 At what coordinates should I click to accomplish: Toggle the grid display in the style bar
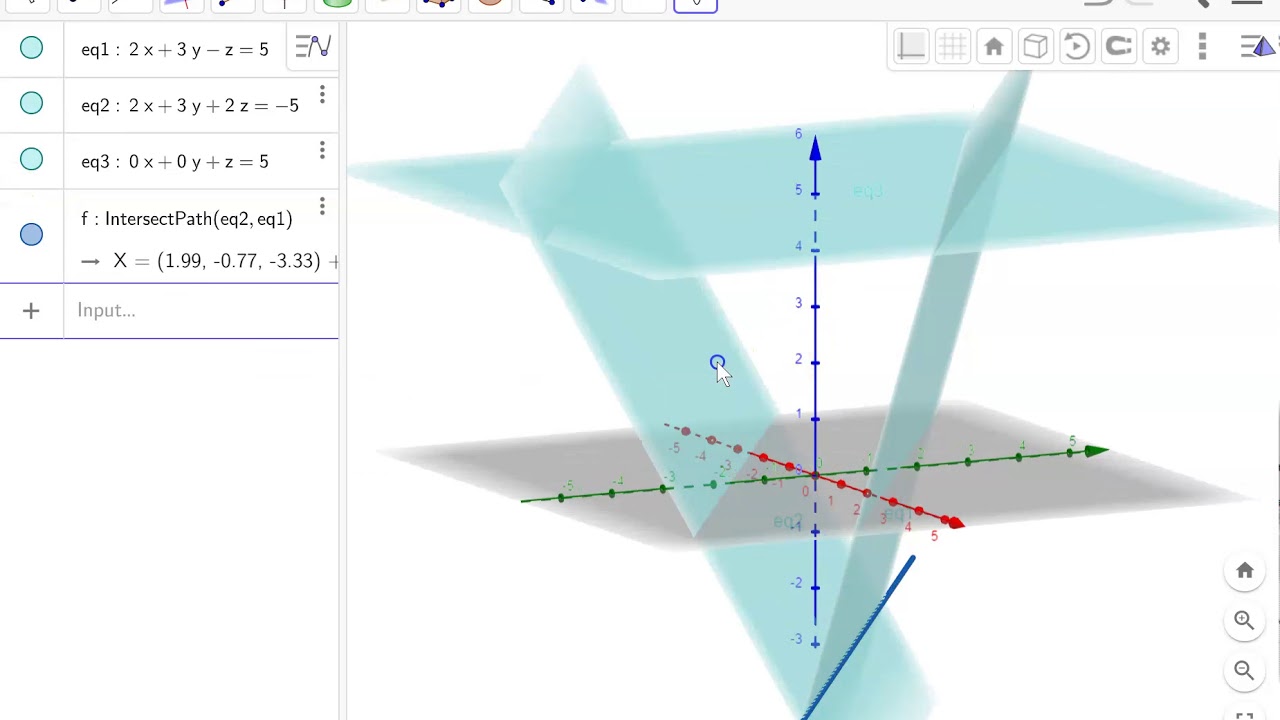(x=953, y=46)
